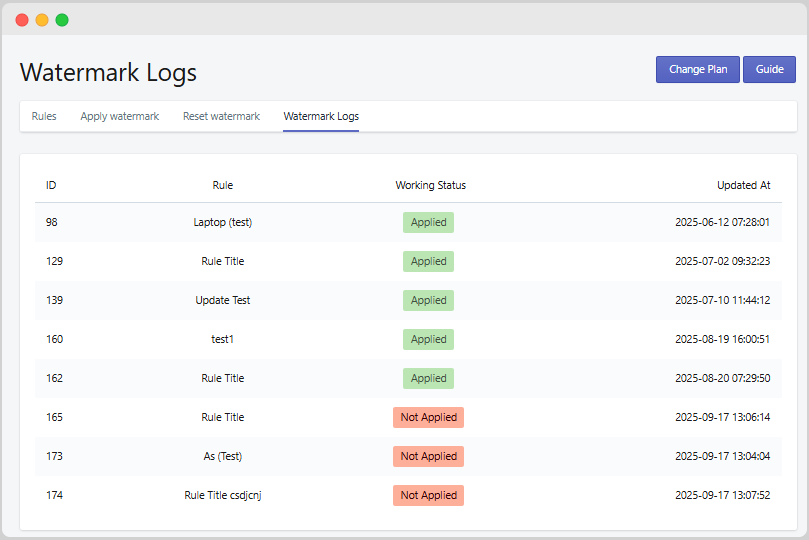Click the test1 rule name
Viewport: 809px width, 540px height.
[x=223, y=339]
